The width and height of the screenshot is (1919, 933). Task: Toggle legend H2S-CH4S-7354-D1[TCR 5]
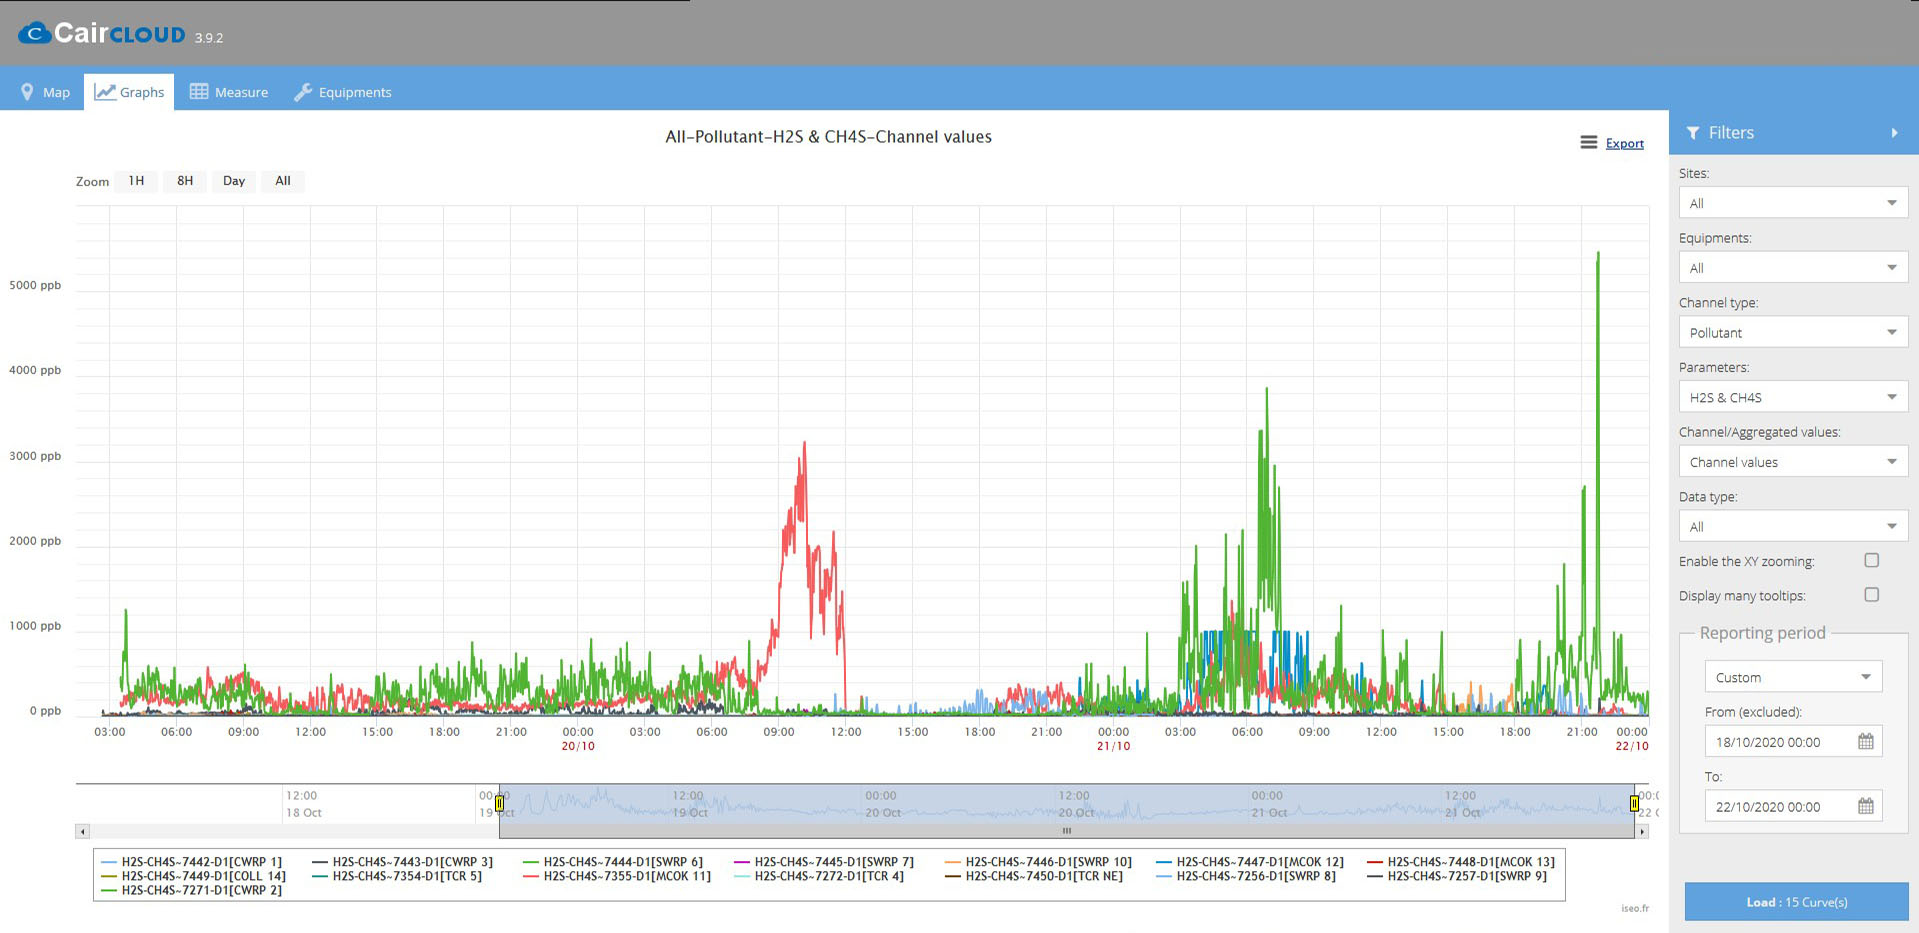[397, 876]
